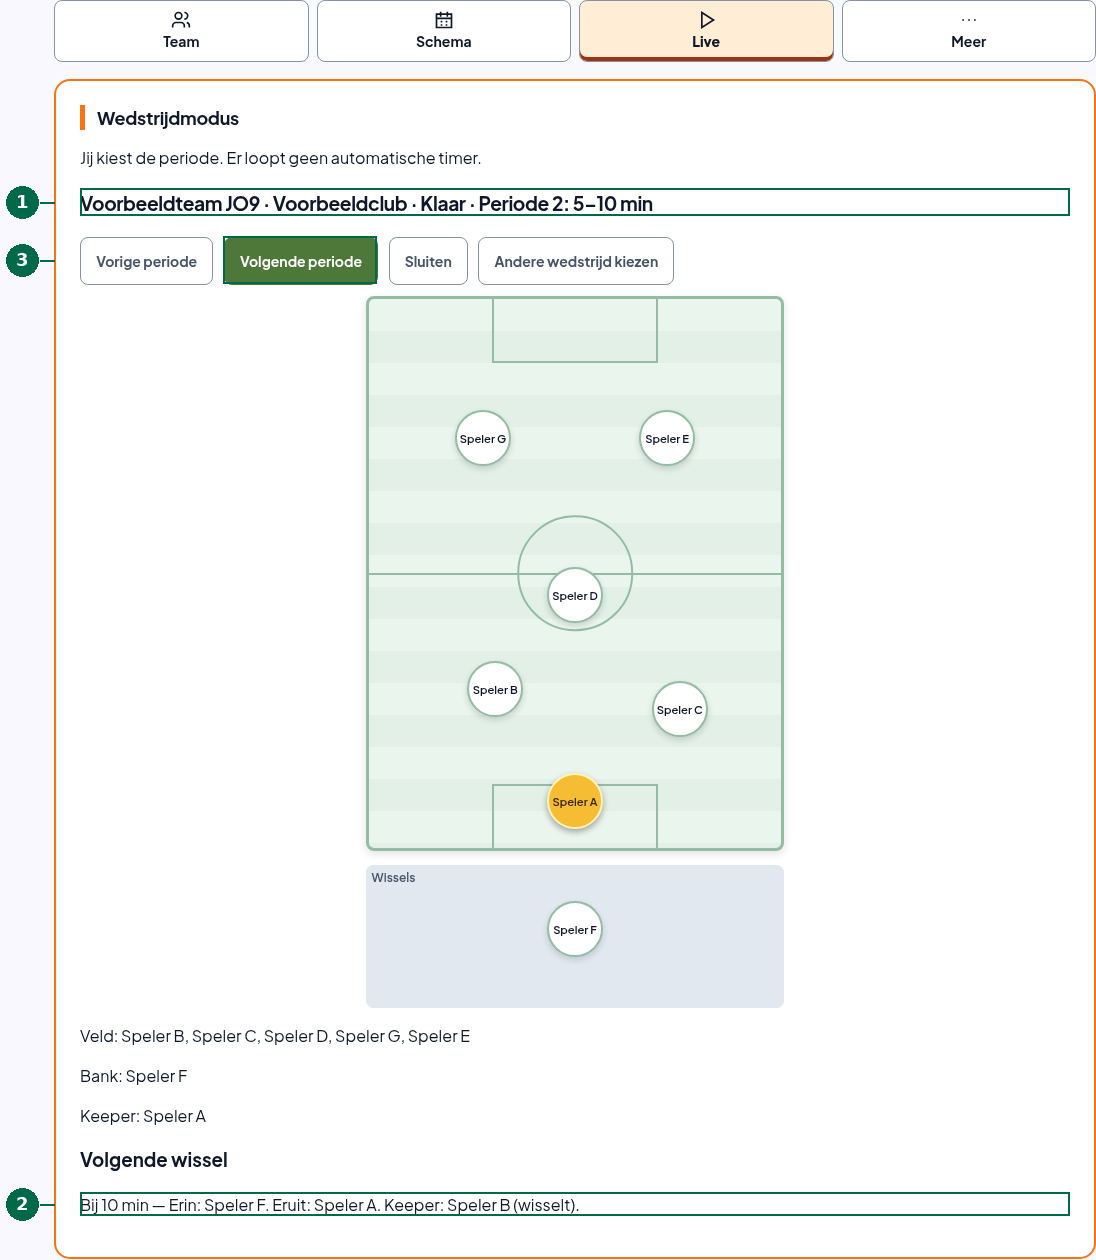Select keeper Speler A in goal
The image size is (1096, 1260).
coord(575,801)
